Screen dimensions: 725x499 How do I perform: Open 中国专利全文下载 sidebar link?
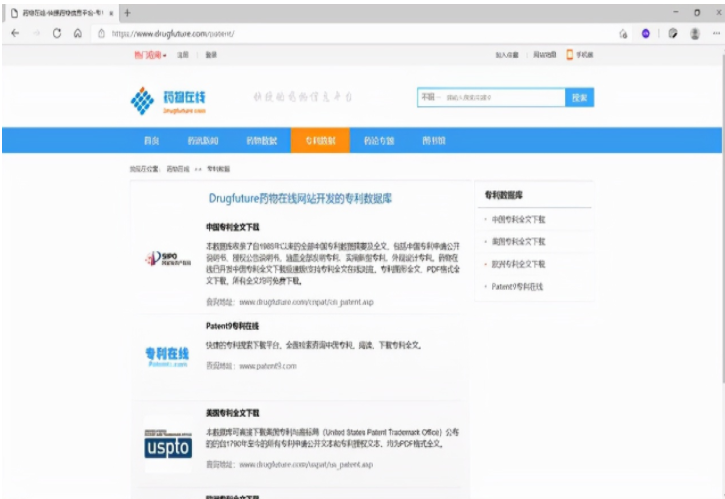click(518, 219)
